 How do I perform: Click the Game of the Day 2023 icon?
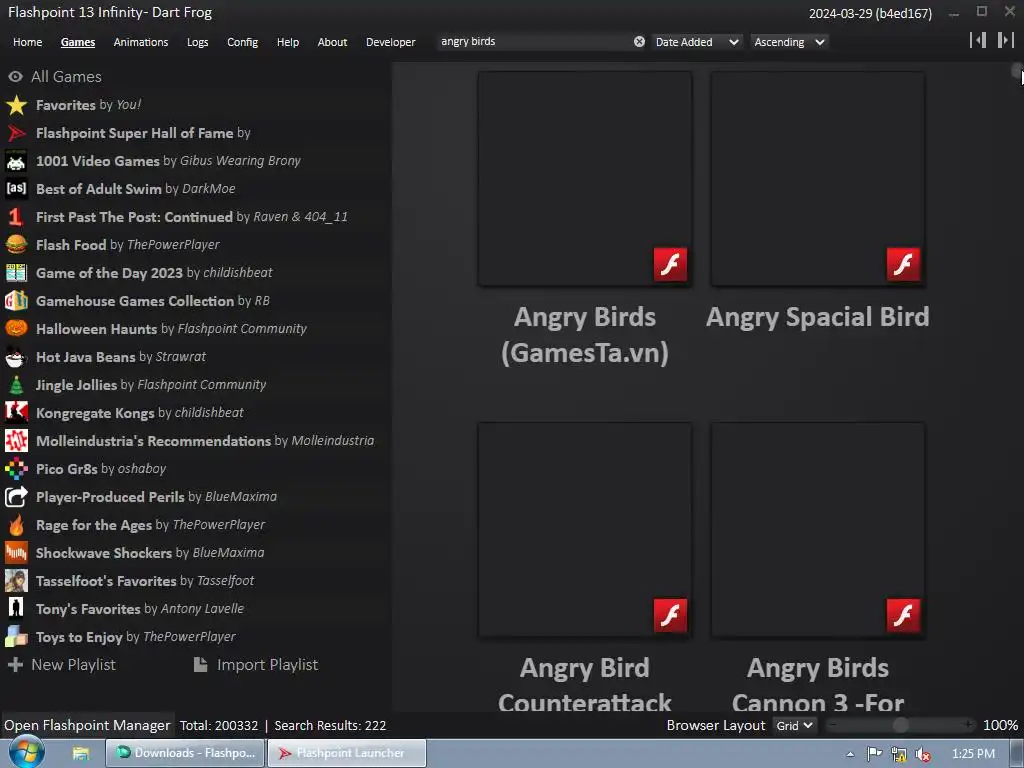[16, 273]
